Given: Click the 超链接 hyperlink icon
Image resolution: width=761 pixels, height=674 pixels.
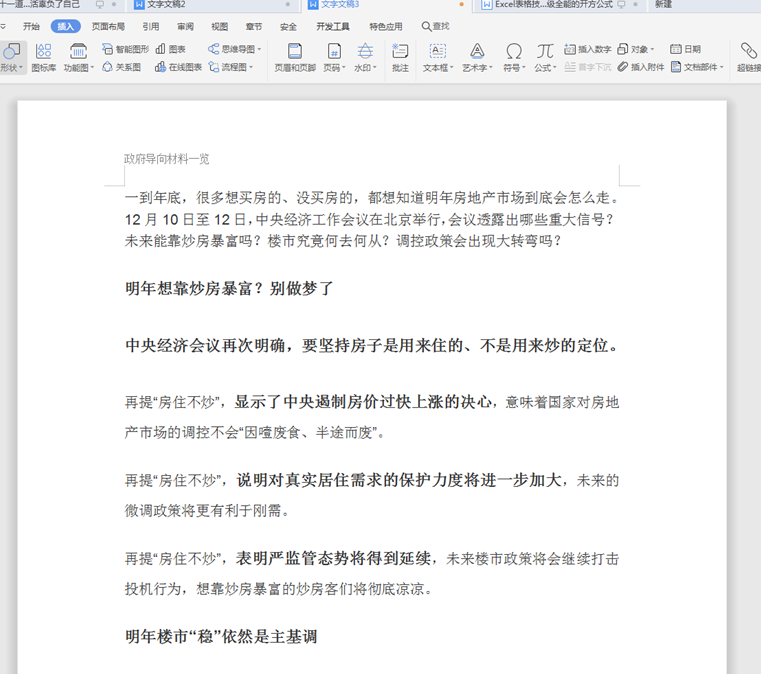Looking at the screenshot, I should point(748,50).
